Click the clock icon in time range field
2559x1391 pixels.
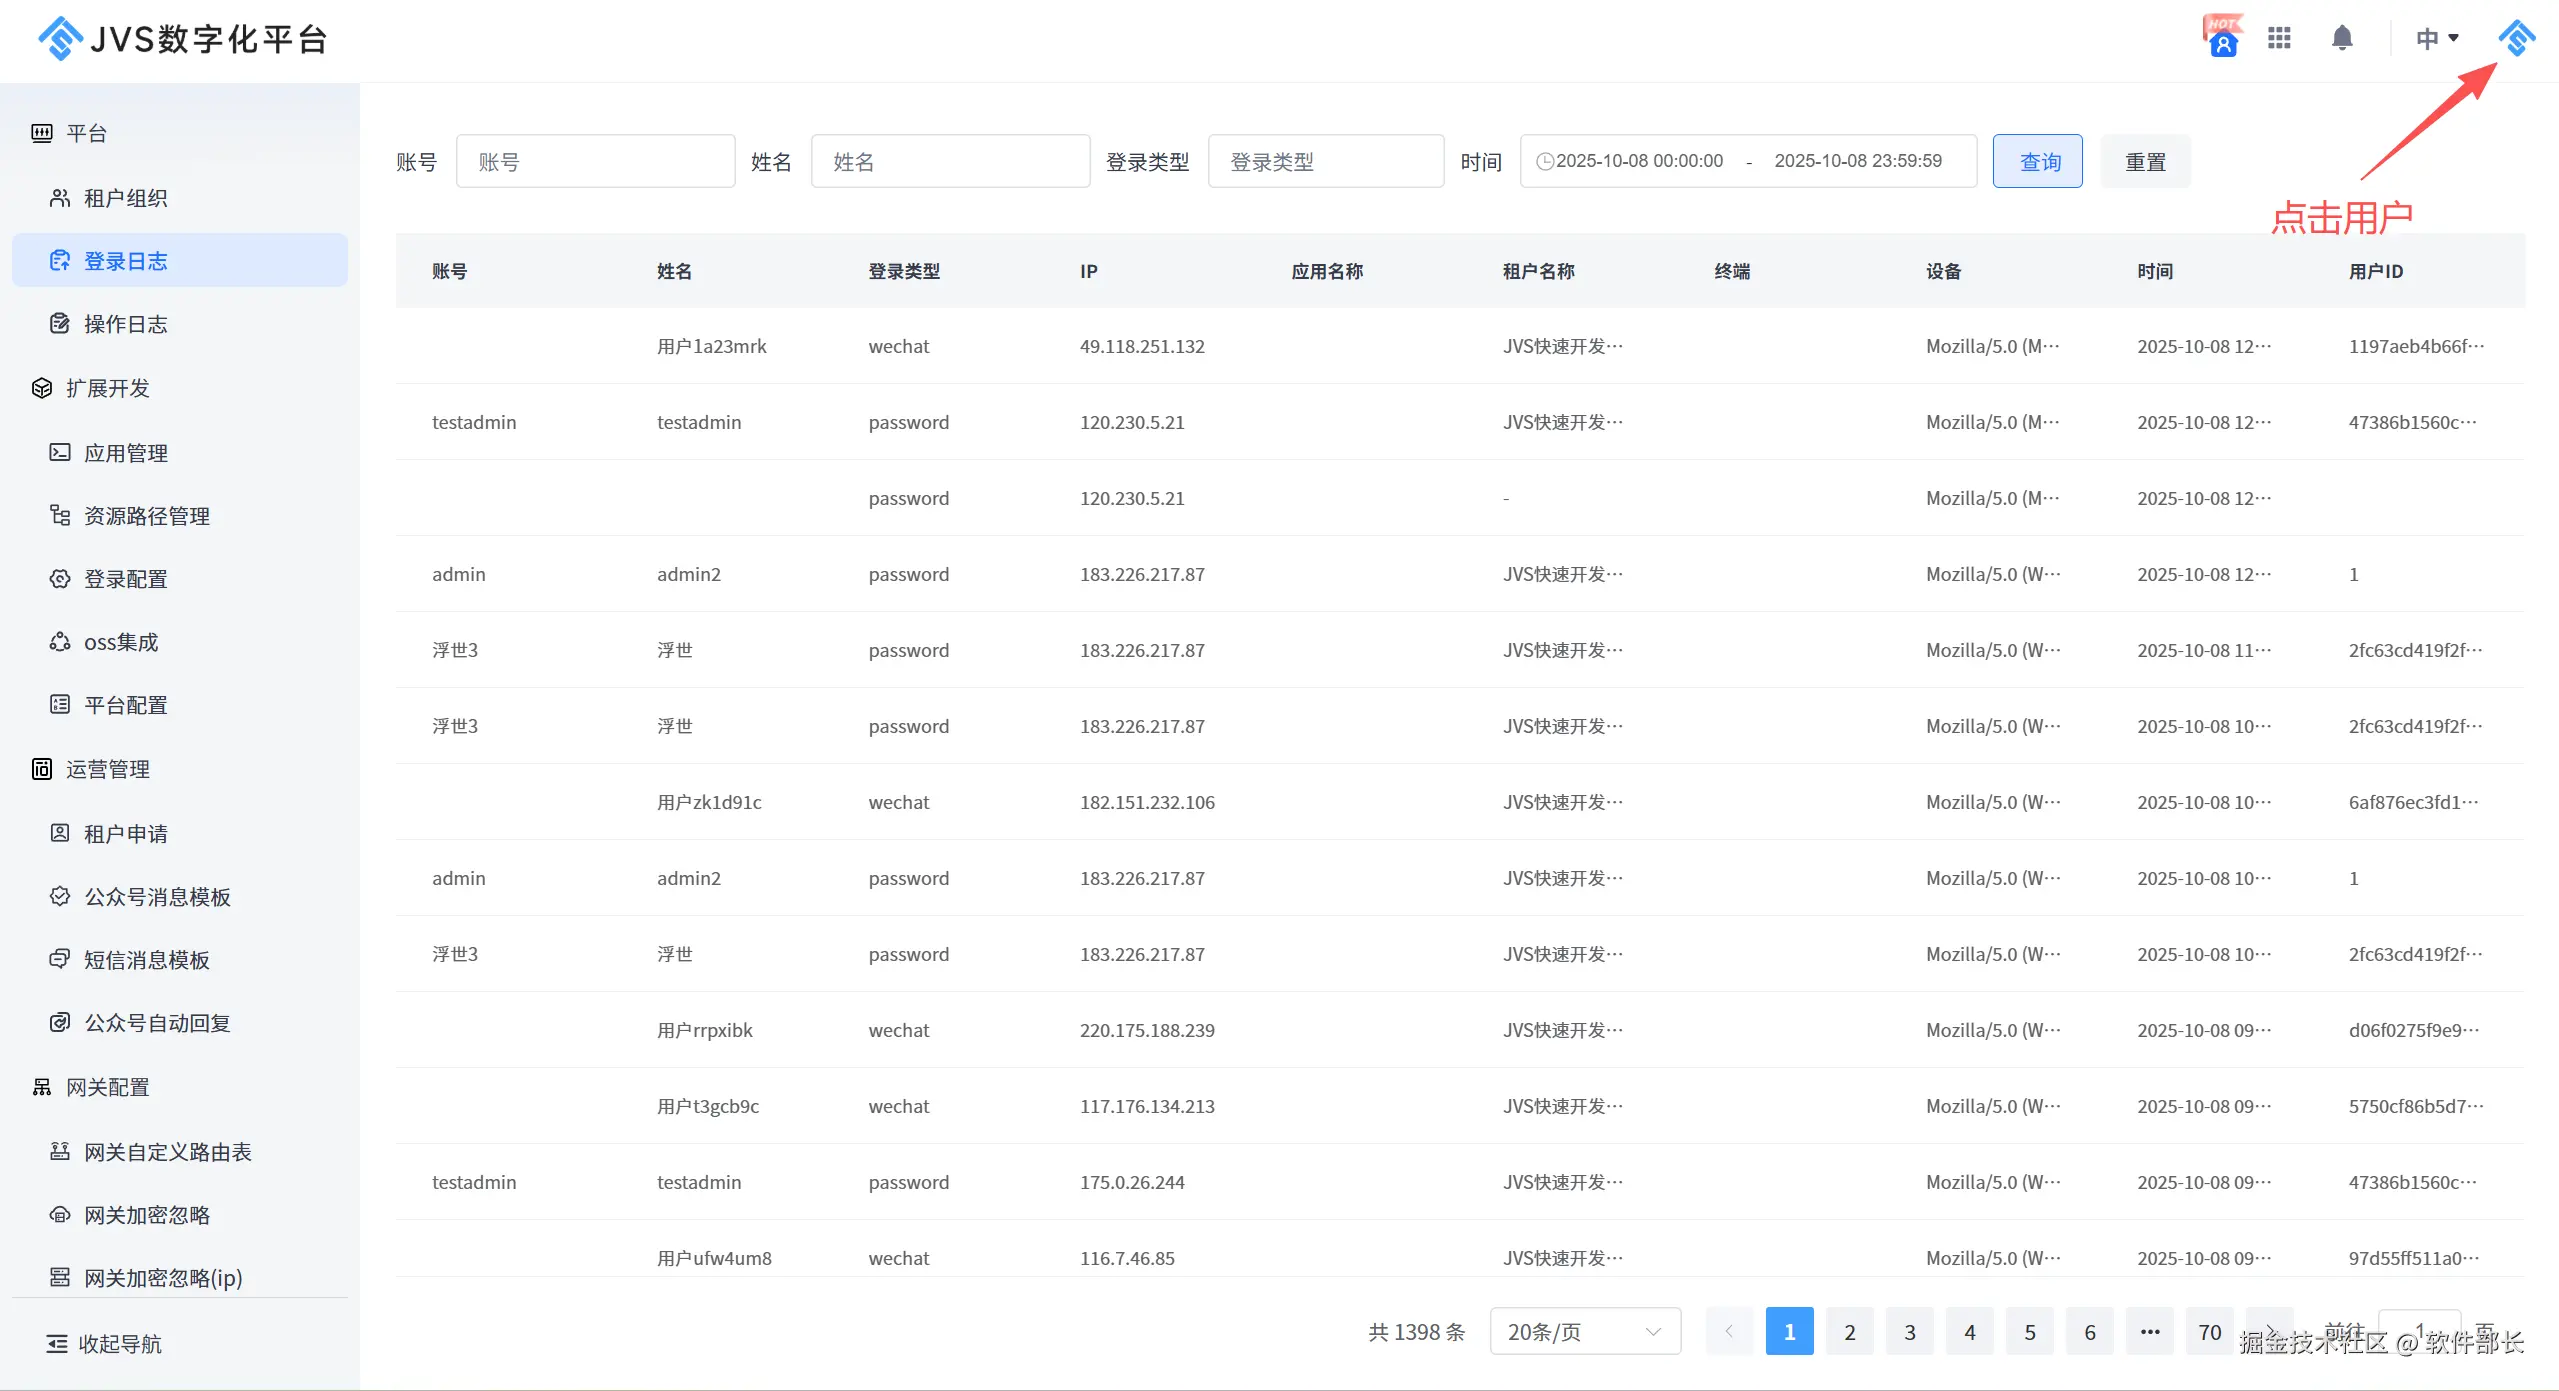[1544, 161]
